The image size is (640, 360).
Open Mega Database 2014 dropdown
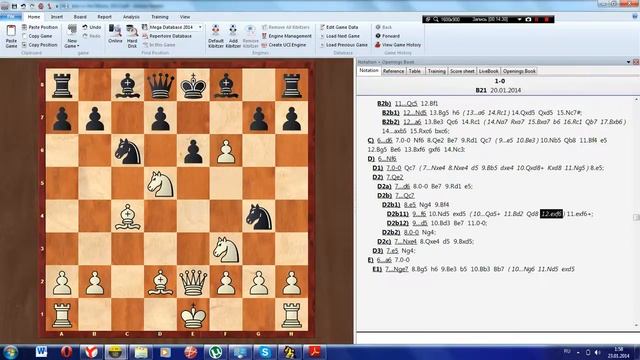tap(200, 27)
